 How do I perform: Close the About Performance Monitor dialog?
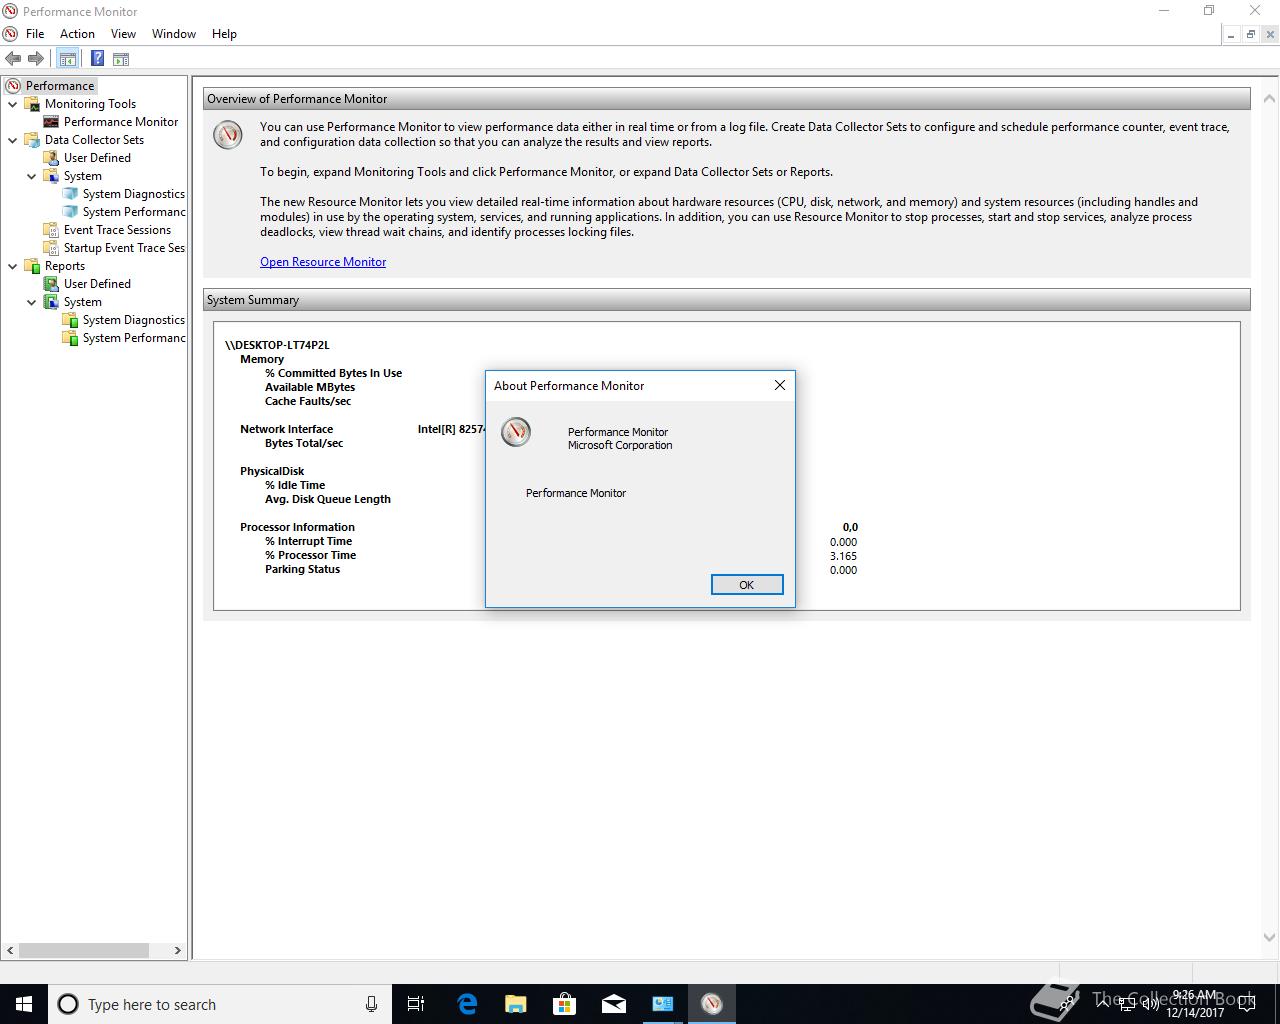tap(780, 385)
